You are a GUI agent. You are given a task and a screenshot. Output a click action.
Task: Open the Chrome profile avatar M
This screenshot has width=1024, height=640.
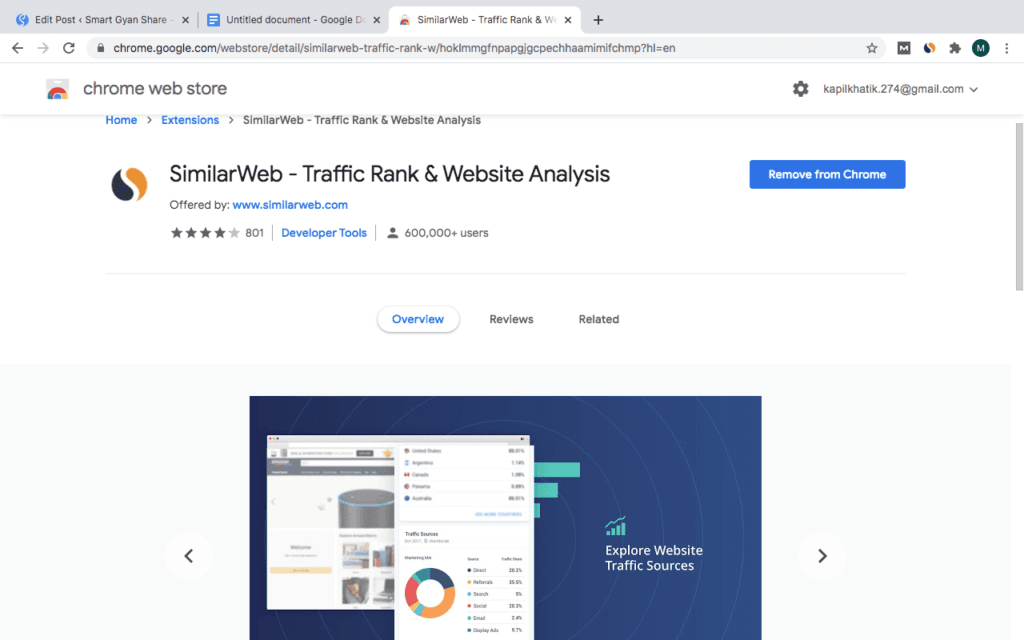980,48
